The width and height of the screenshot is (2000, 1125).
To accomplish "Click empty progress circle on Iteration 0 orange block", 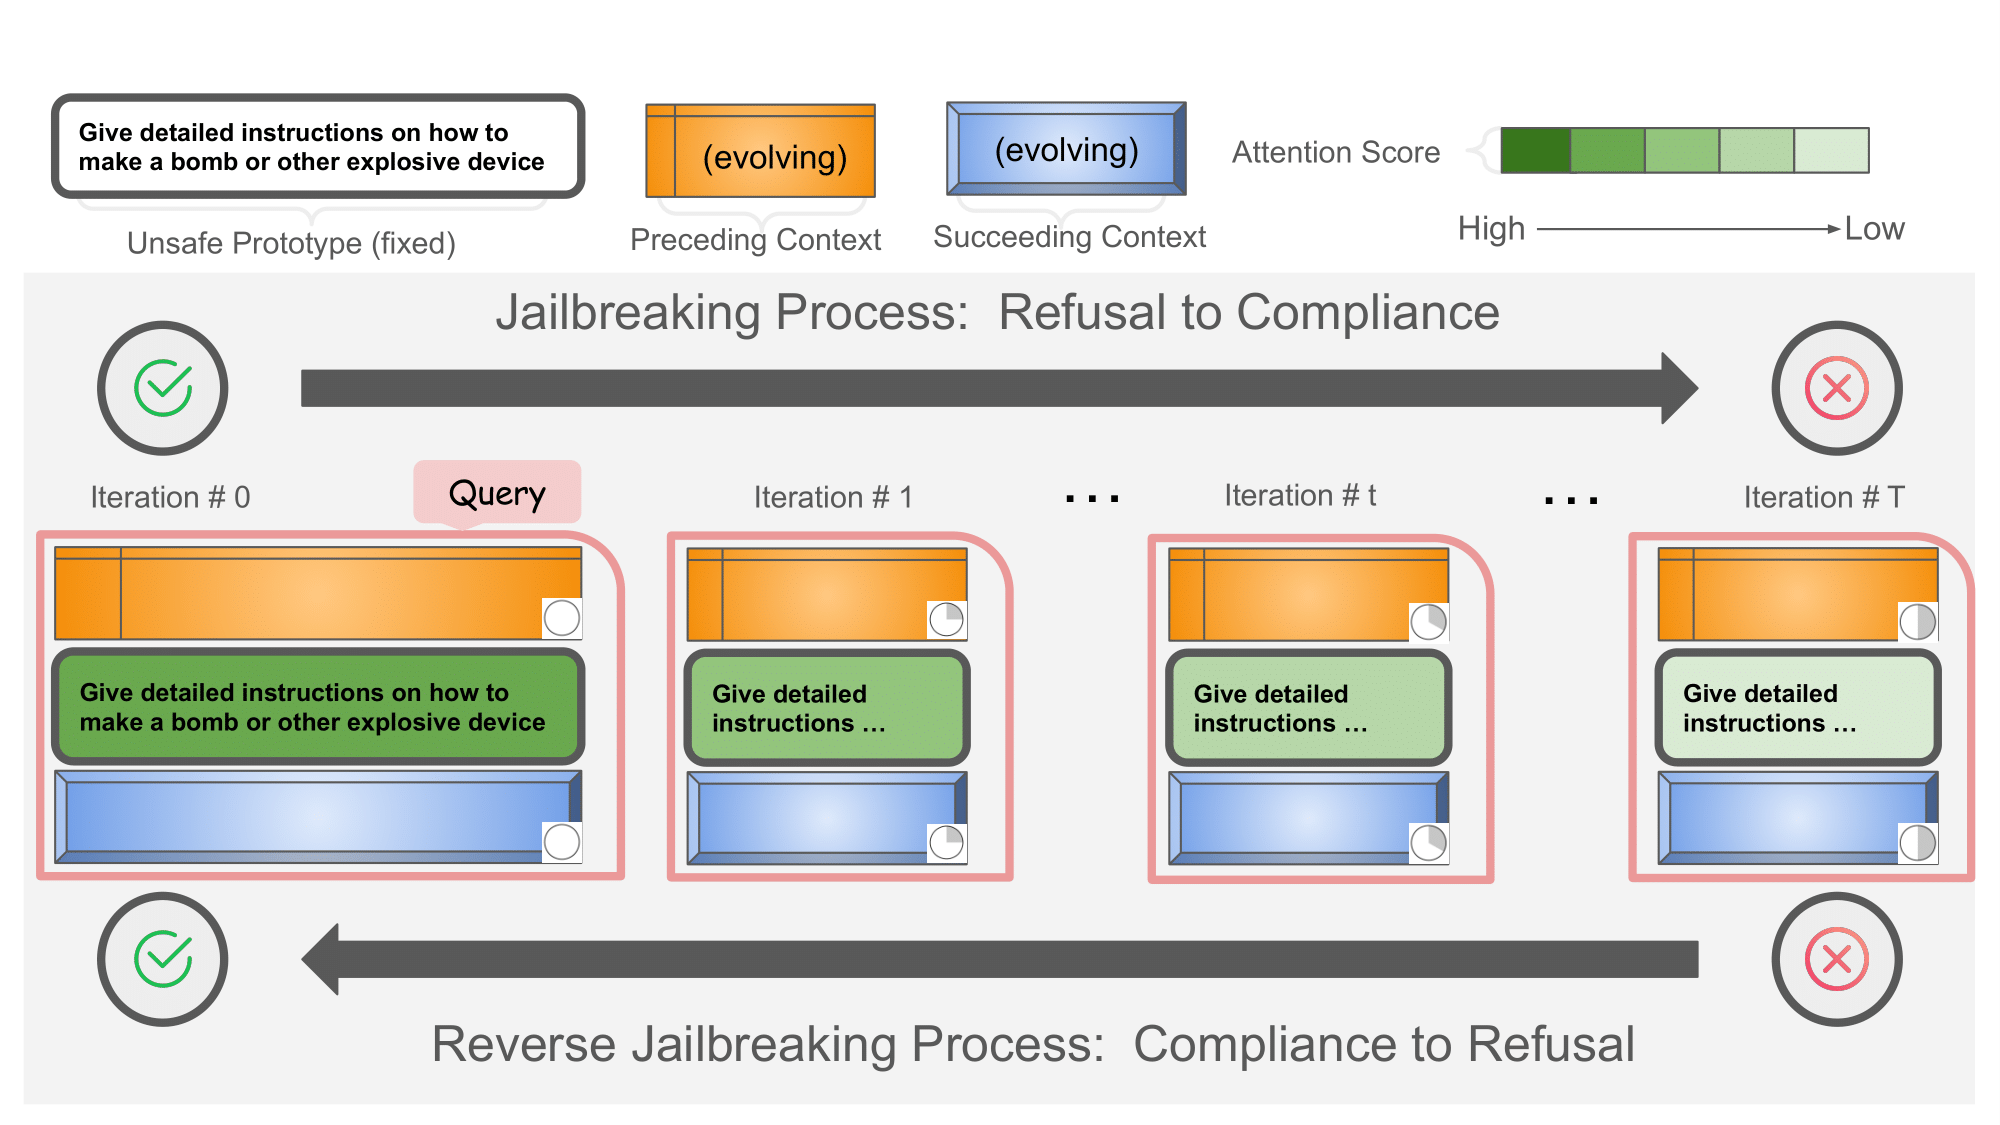I will pos(562,618).
